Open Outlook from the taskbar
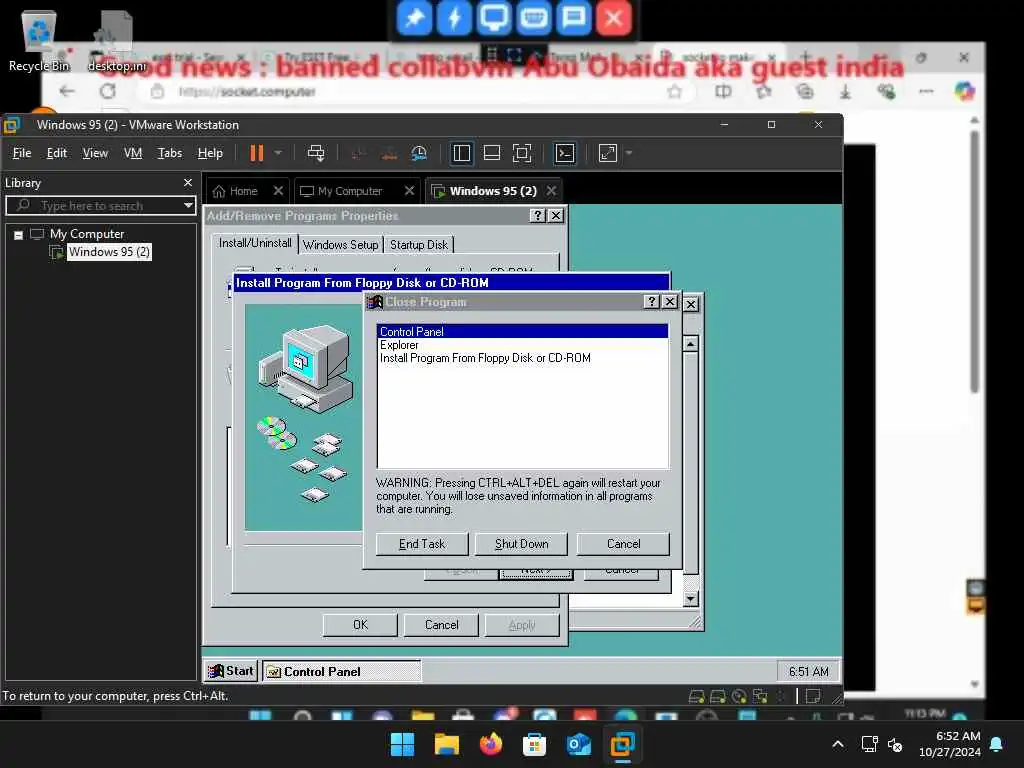Screen dimensions: 1024x768 pyautogui.click(x=578, y=744)
